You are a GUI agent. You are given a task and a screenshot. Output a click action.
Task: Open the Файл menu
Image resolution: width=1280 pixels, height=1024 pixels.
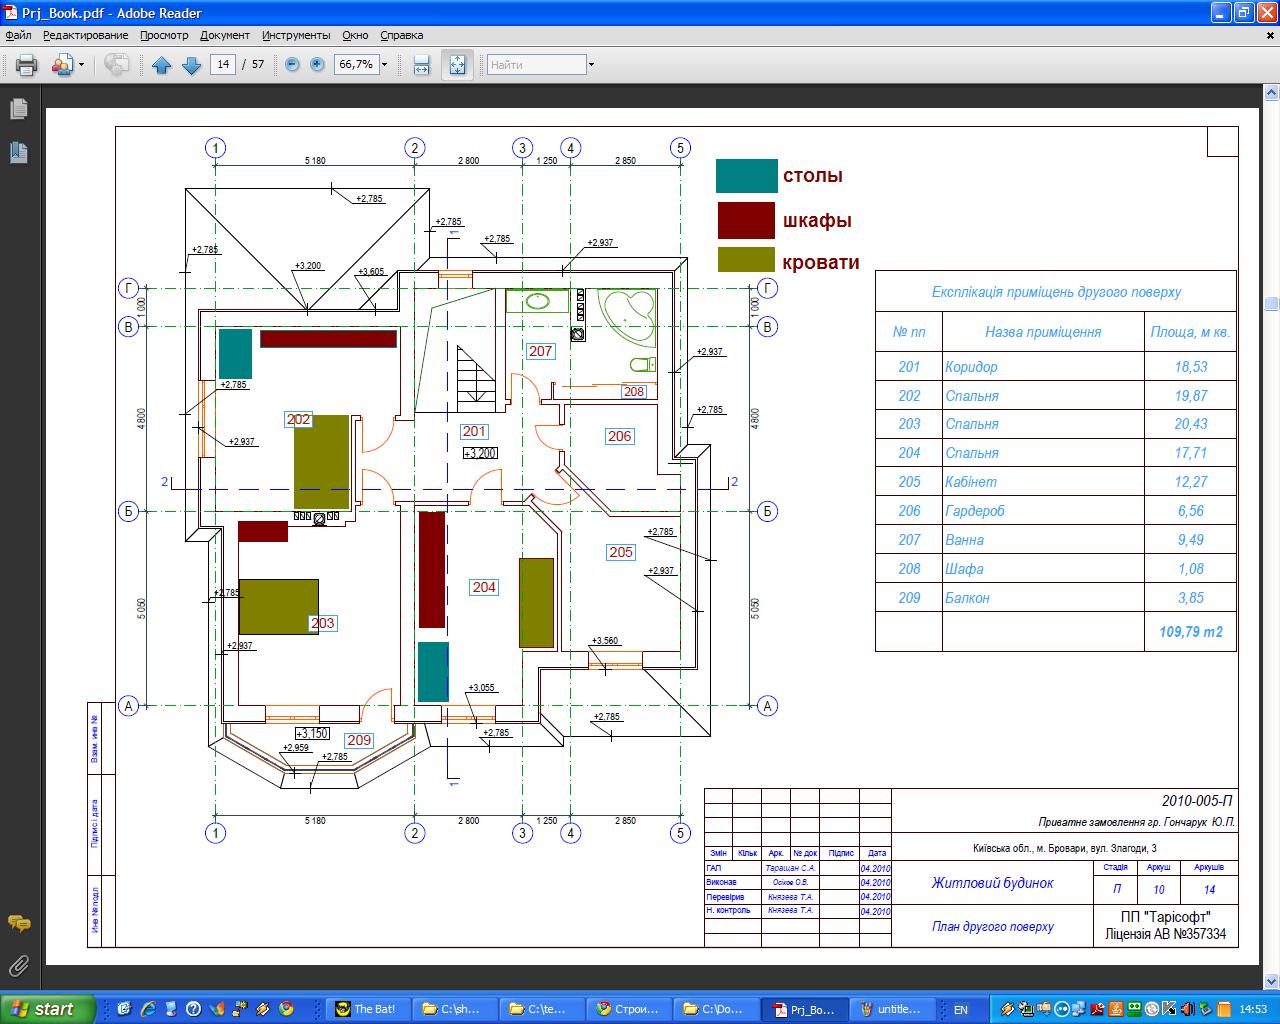coord(18,35)
